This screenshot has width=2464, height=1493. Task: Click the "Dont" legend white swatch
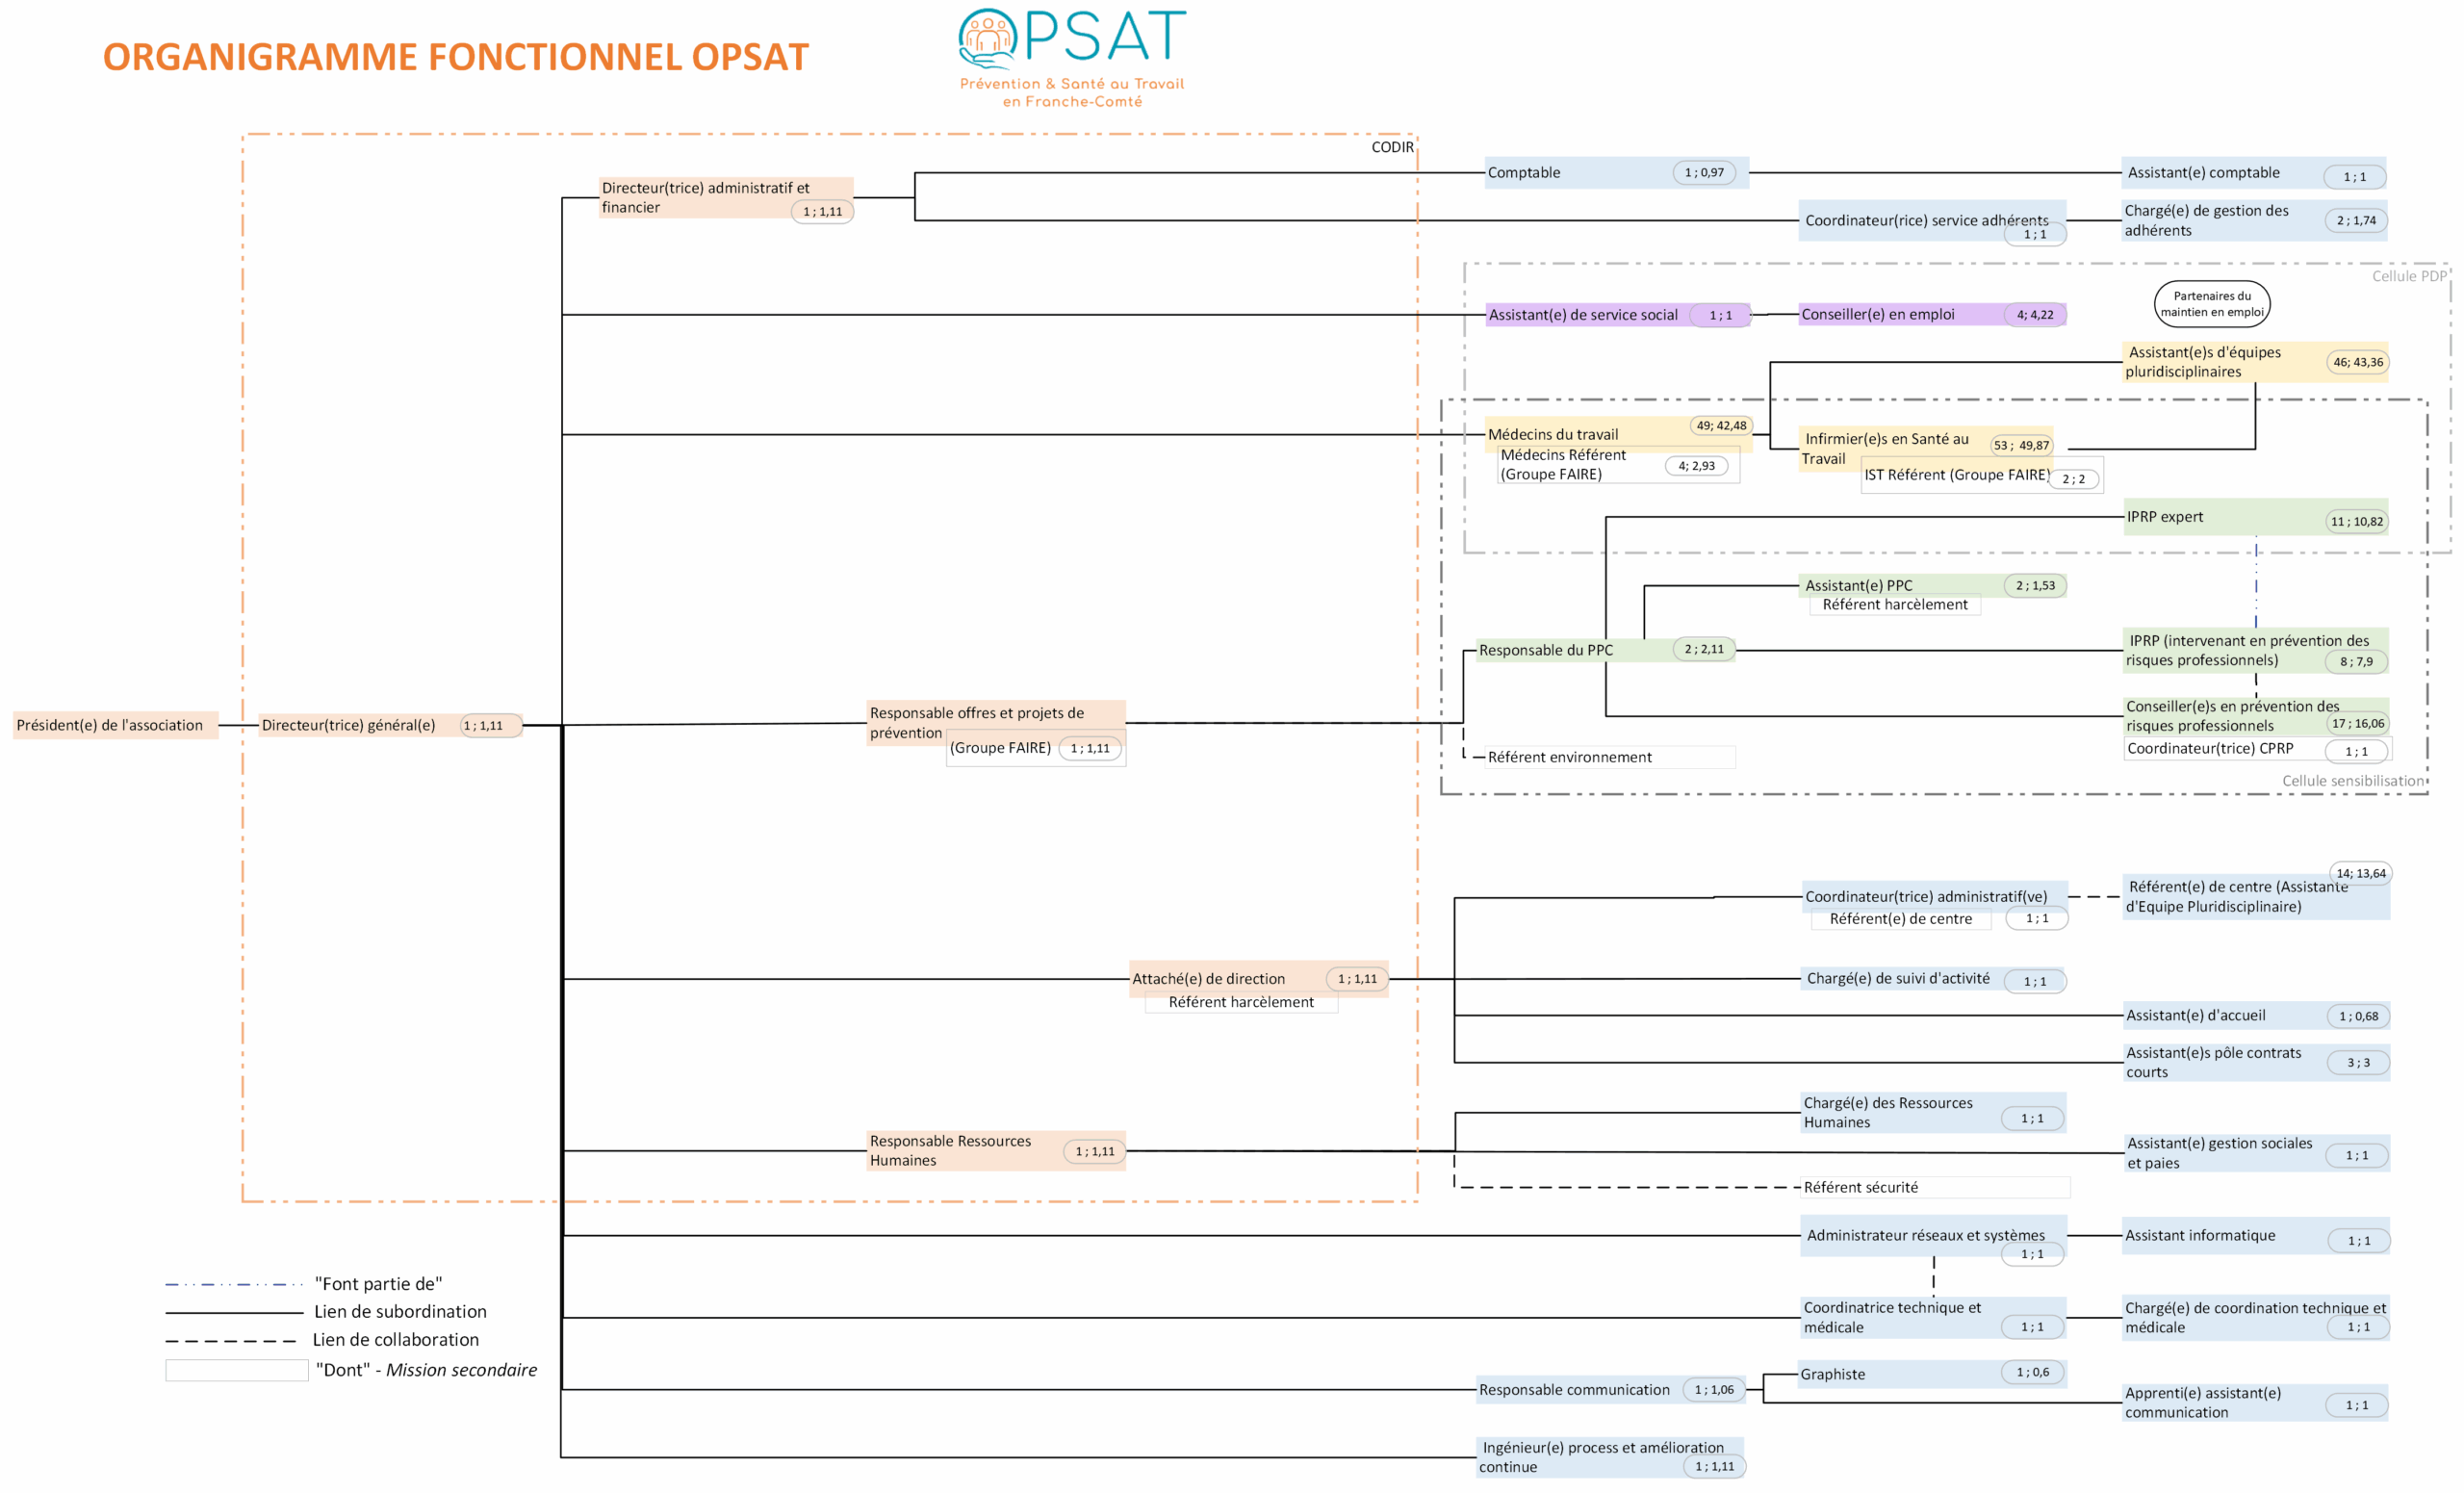point(237,1370)
